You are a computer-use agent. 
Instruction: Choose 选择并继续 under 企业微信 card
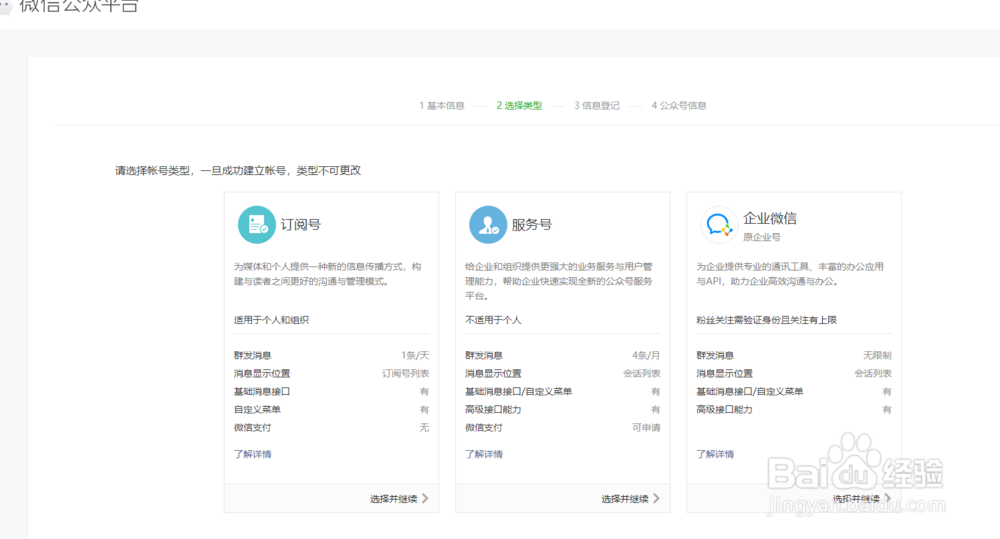click(x=857, y=499)
